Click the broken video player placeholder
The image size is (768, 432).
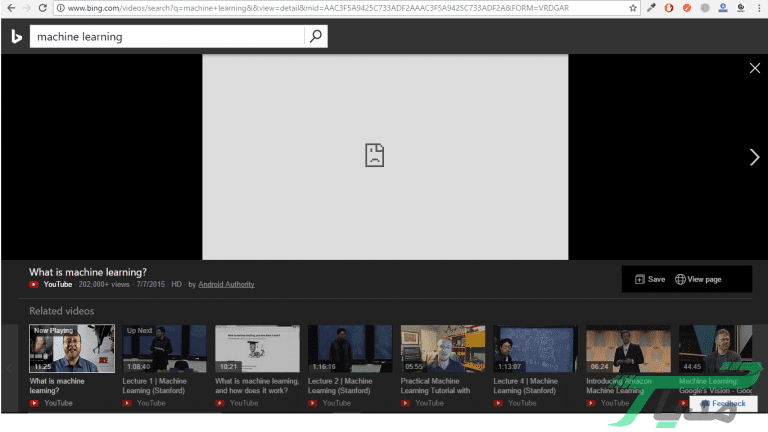point(385,156)
